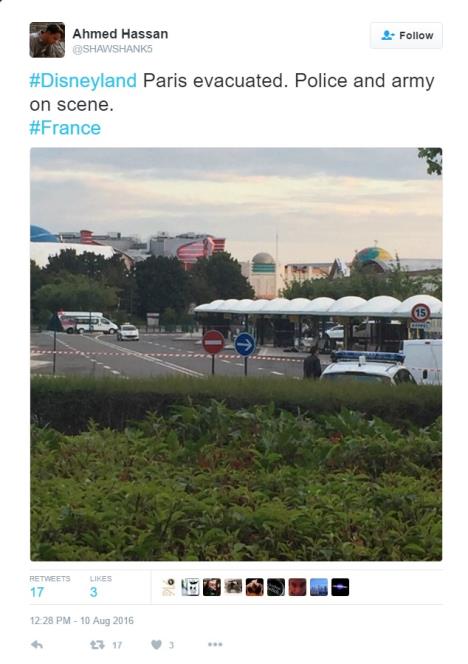The image size is (468, 664).
Task: Click the last black retweeter avatar
Action: coord(340,587)
